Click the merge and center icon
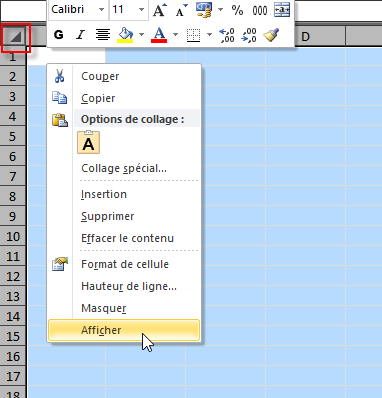Image resolution: width=382 pixels, height=398 pixels. 282,10
